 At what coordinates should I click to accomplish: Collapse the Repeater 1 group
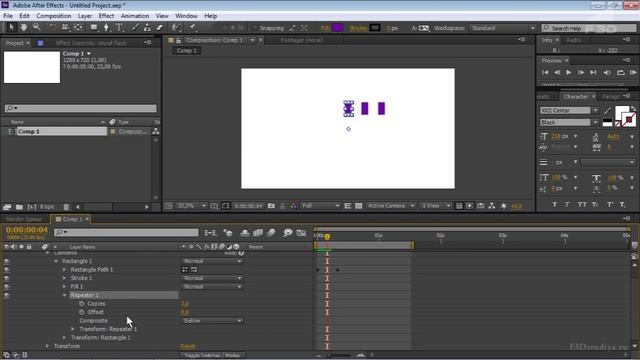click(x=64, y=295)
